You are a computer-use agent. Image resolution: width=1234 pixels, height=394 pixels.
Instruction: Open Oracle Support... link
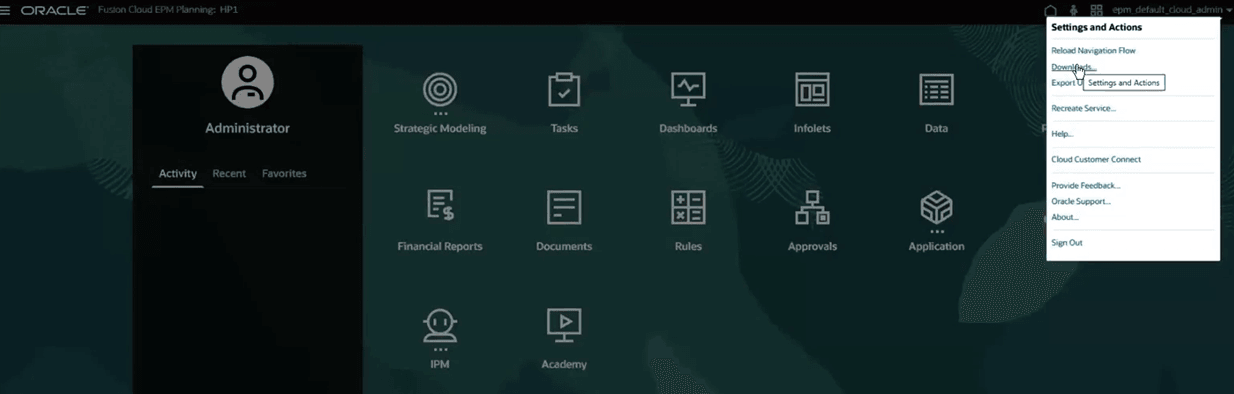click(x=1080, y=201)
